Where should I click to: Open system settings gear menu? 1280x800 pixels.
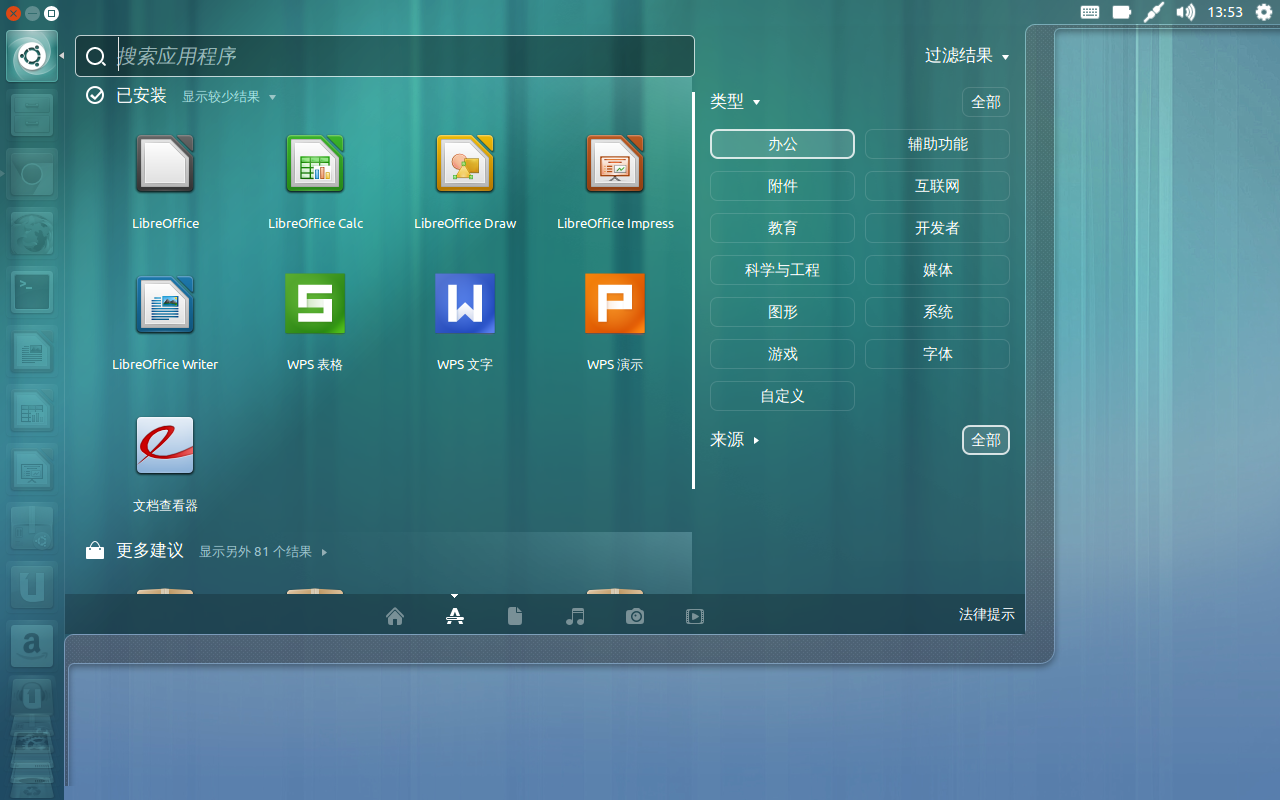click(1264, 12)
